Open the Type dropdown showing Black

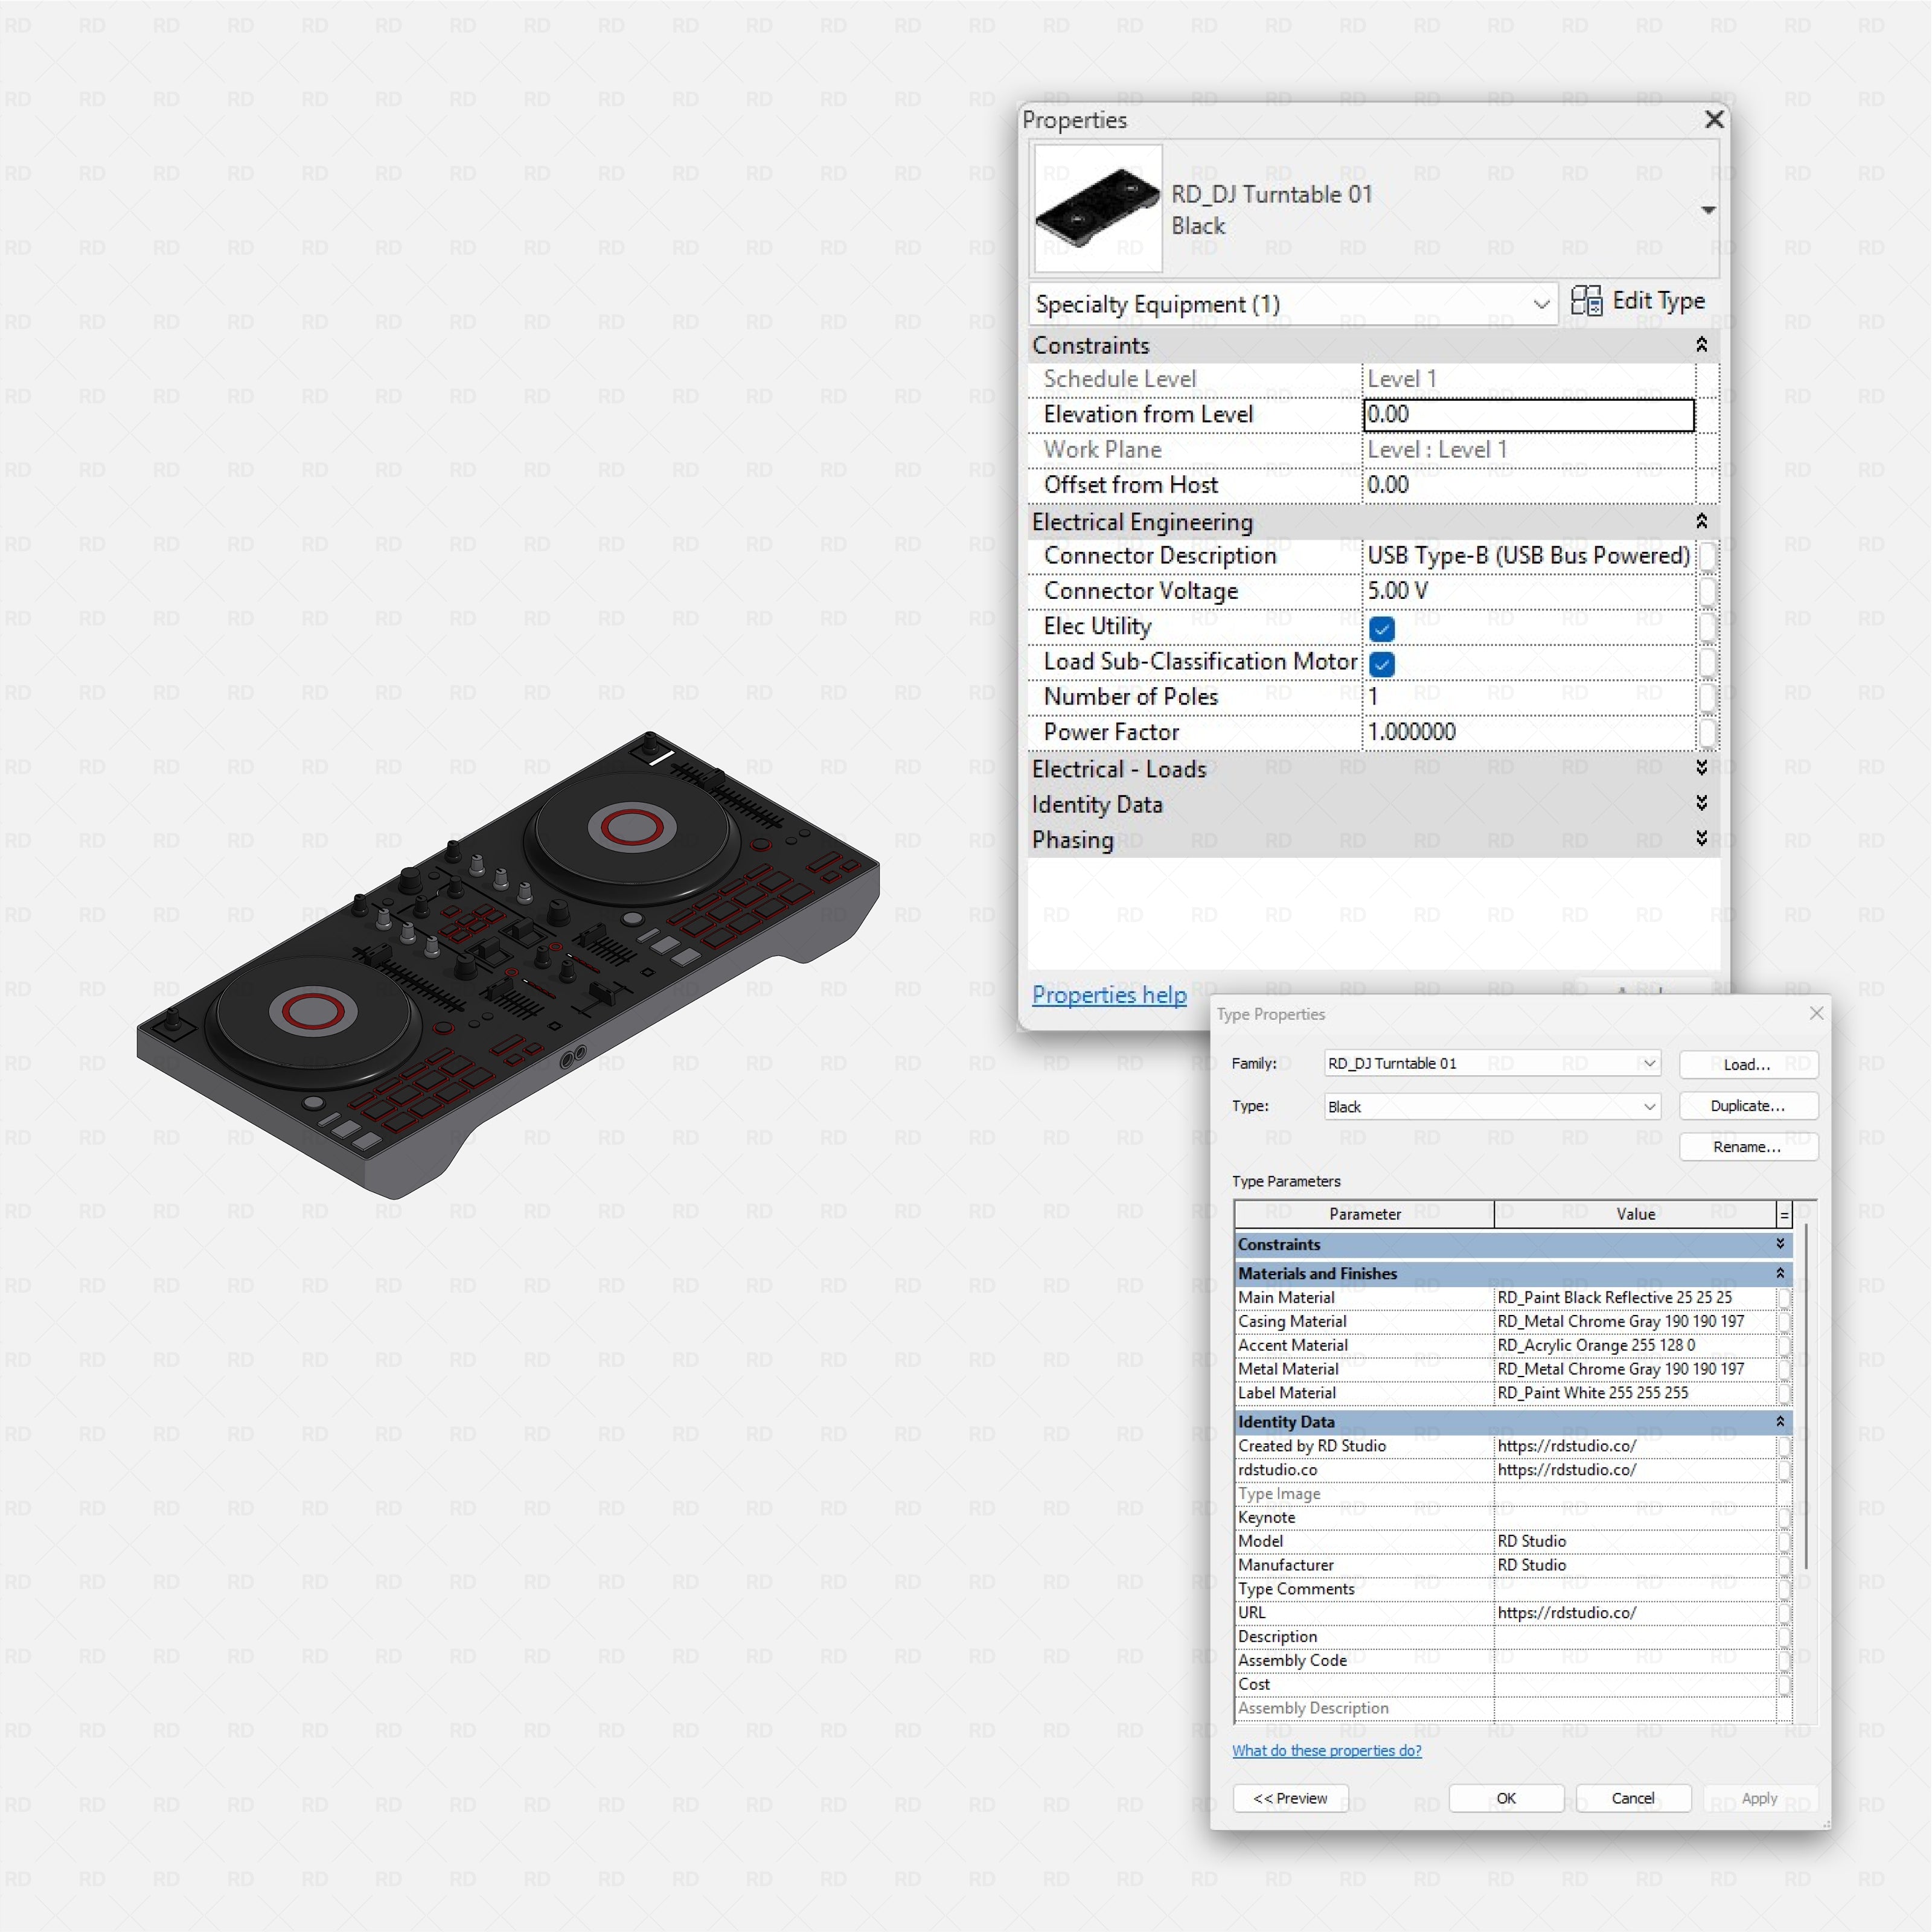[x=1492, y=1106]
